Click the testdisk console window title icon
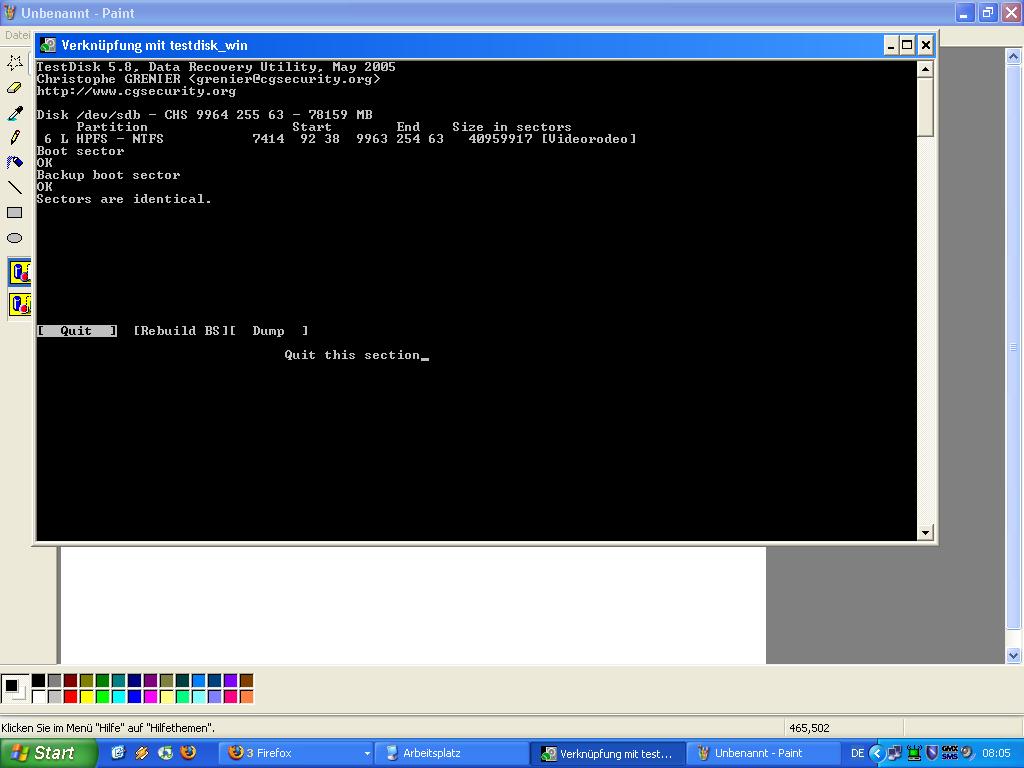 48,45
